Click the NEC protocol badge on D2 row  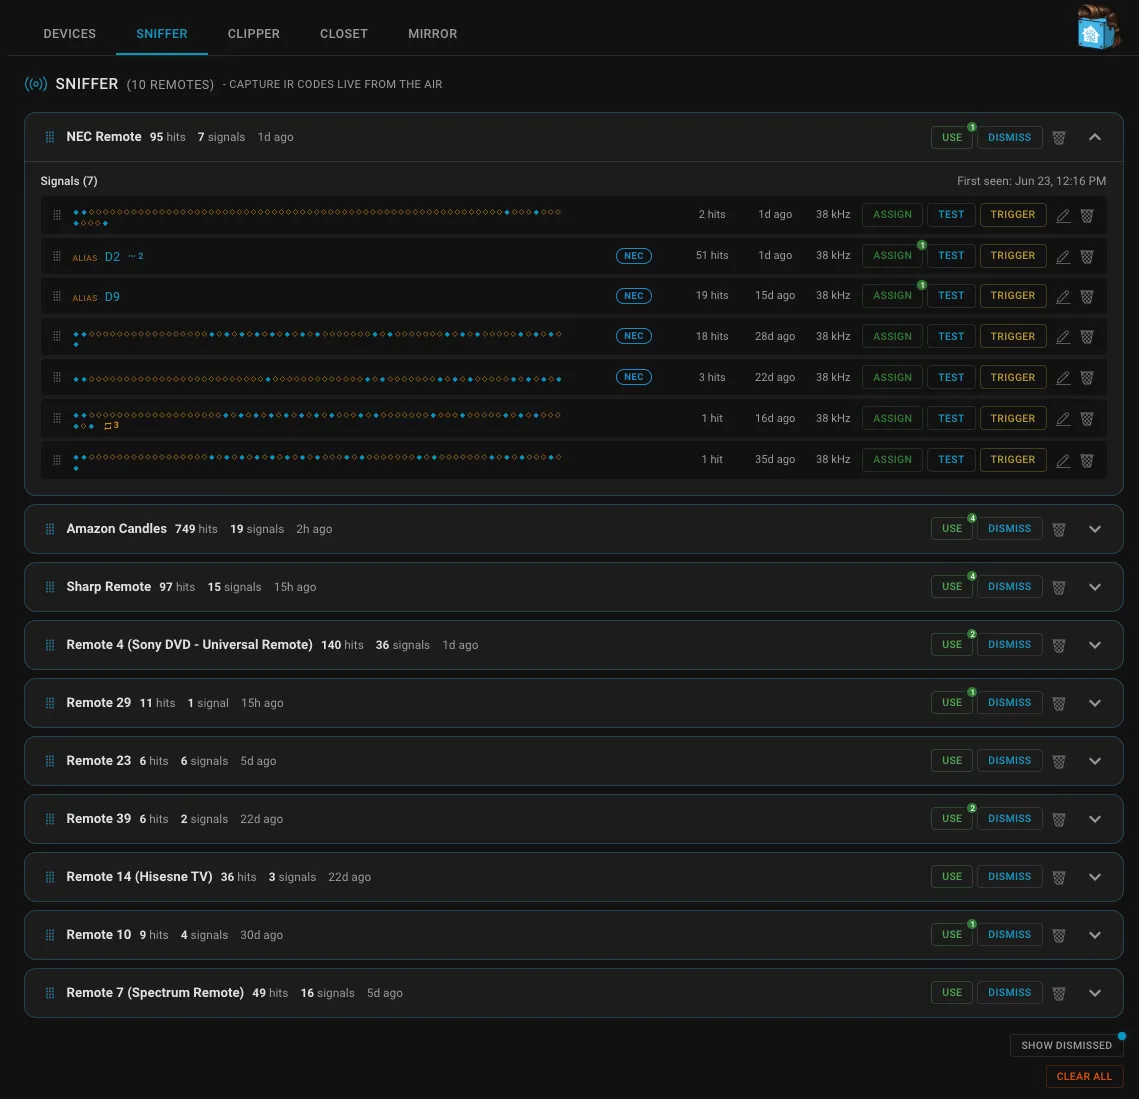pos(633,256)
